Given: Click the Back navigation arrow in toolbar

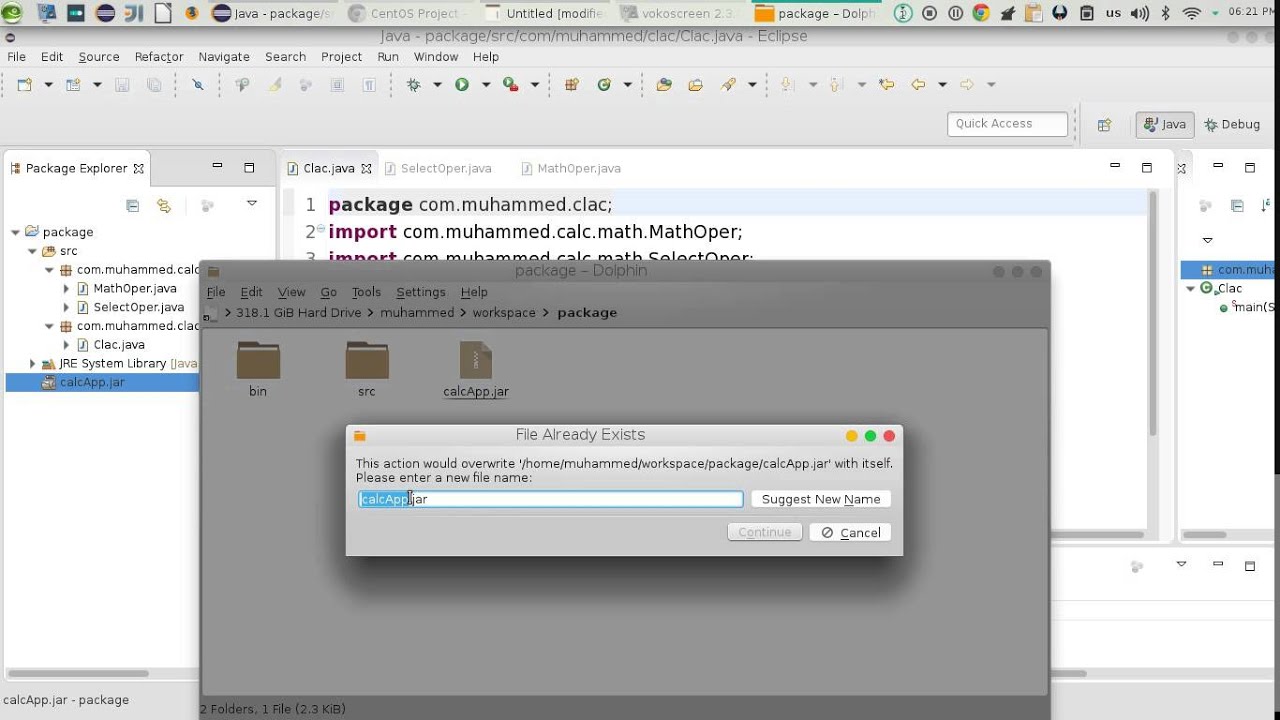Looking at the screenshot, I should point(918,85).
